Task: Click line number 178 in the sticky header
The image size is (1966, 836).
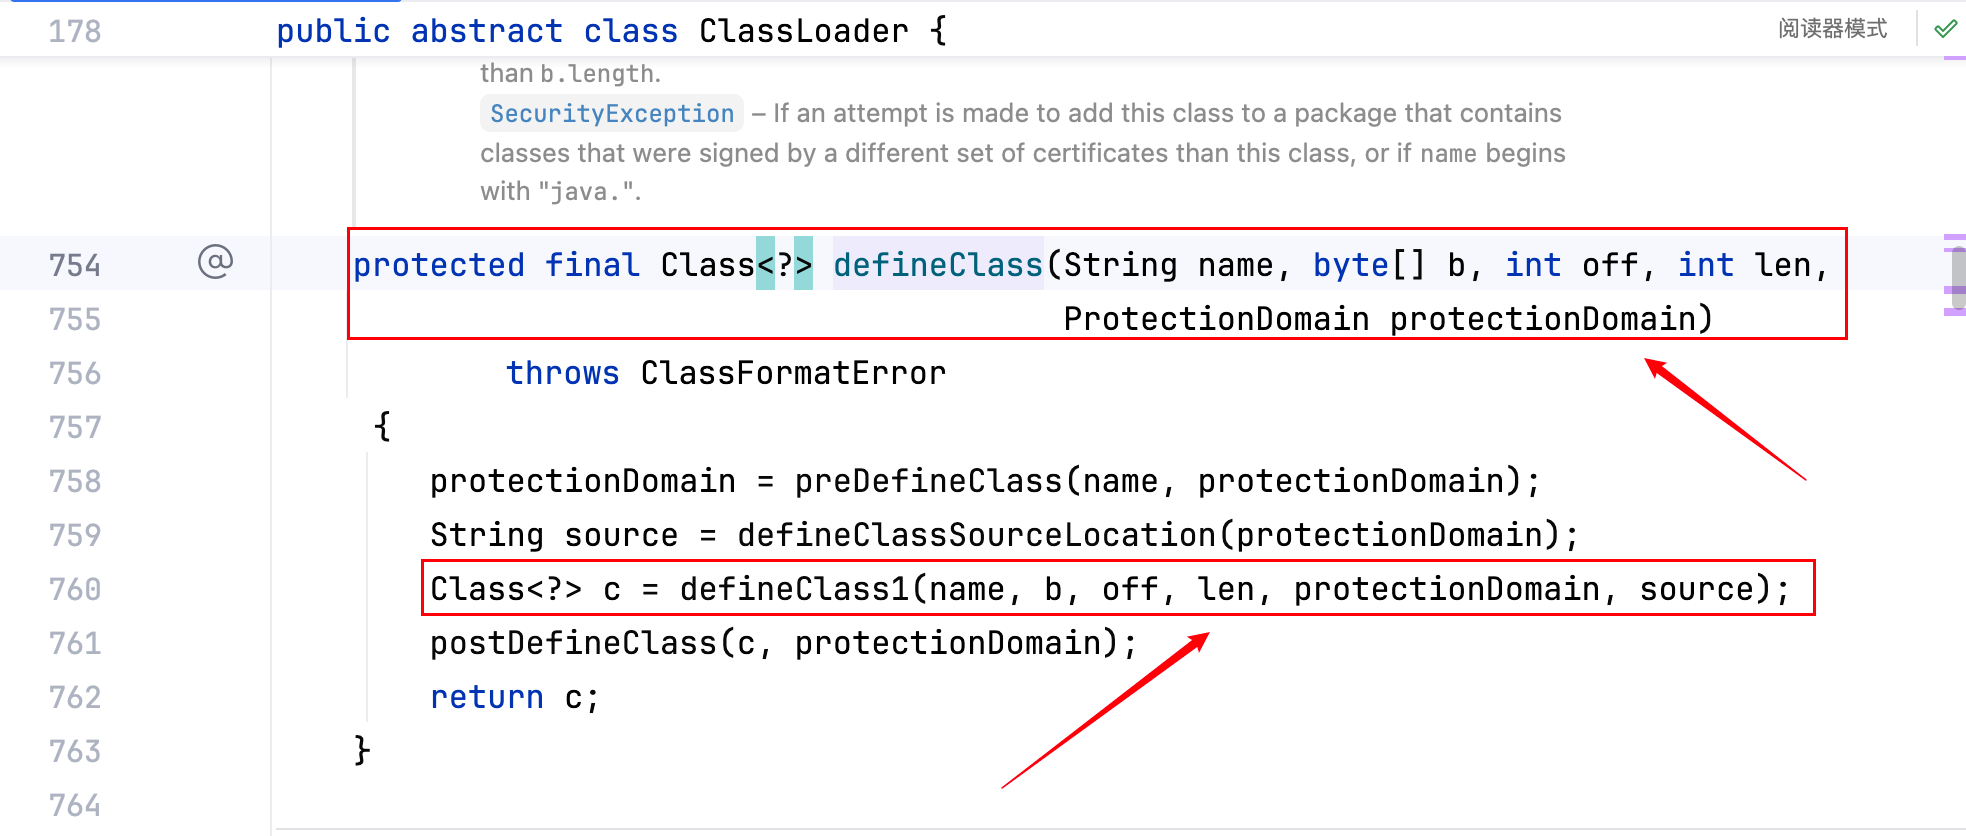Action: (75, 31)
